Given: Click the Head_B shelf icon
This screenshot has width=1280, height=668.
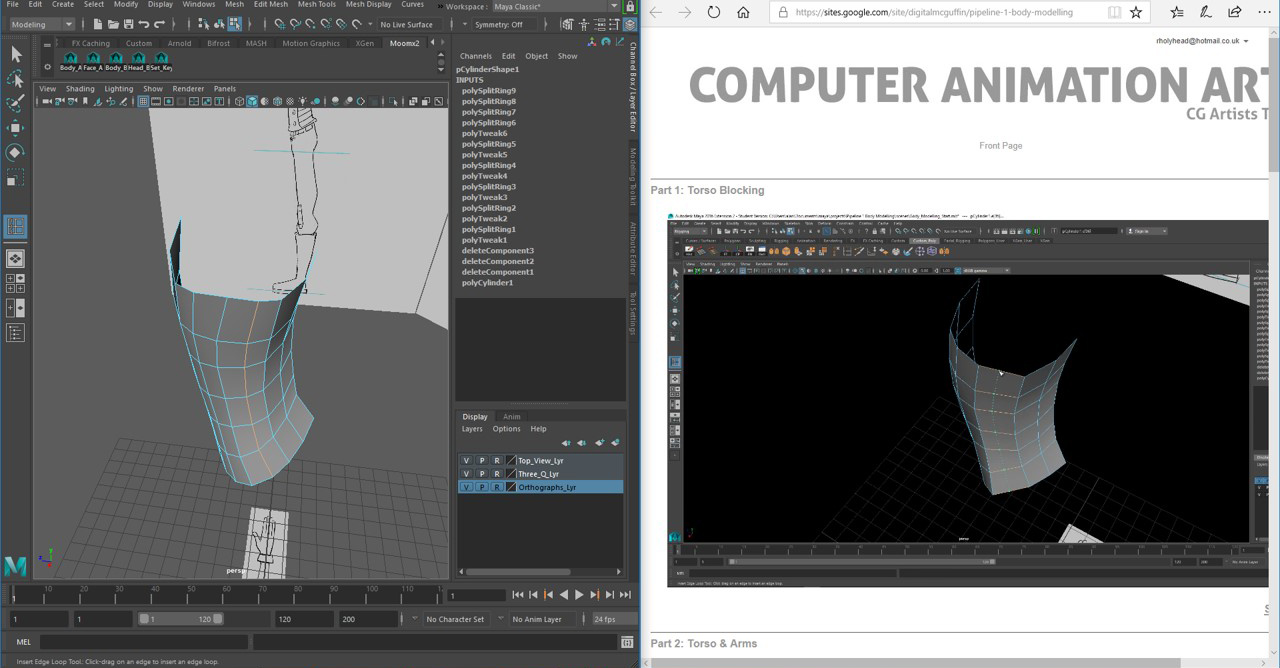Looking at the screenshot, I should pos(138,62).
